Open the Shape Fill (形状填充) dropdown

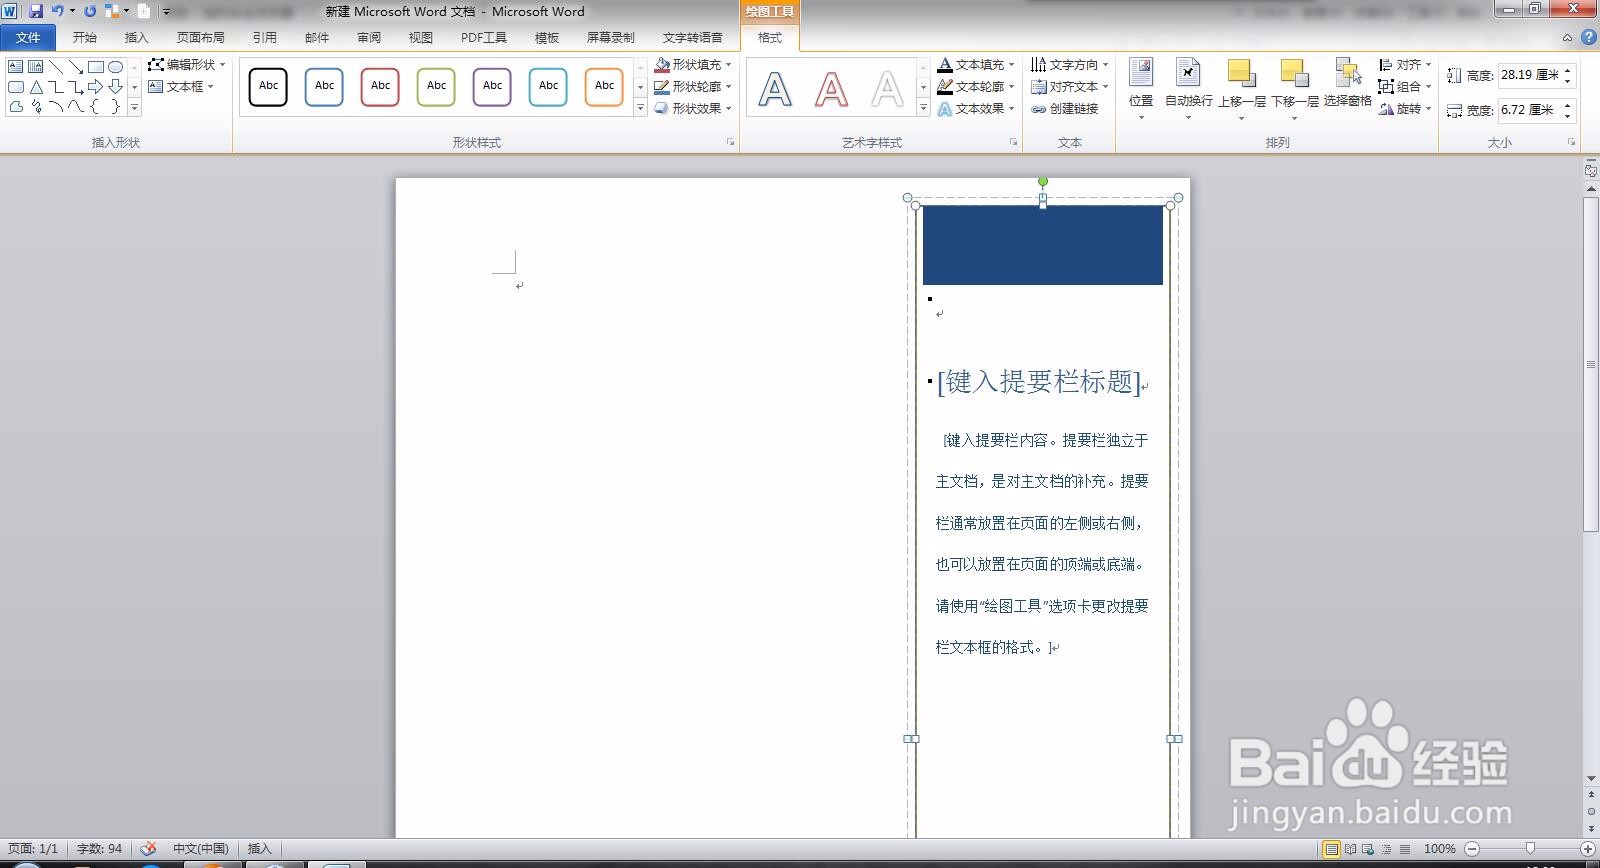693,64
